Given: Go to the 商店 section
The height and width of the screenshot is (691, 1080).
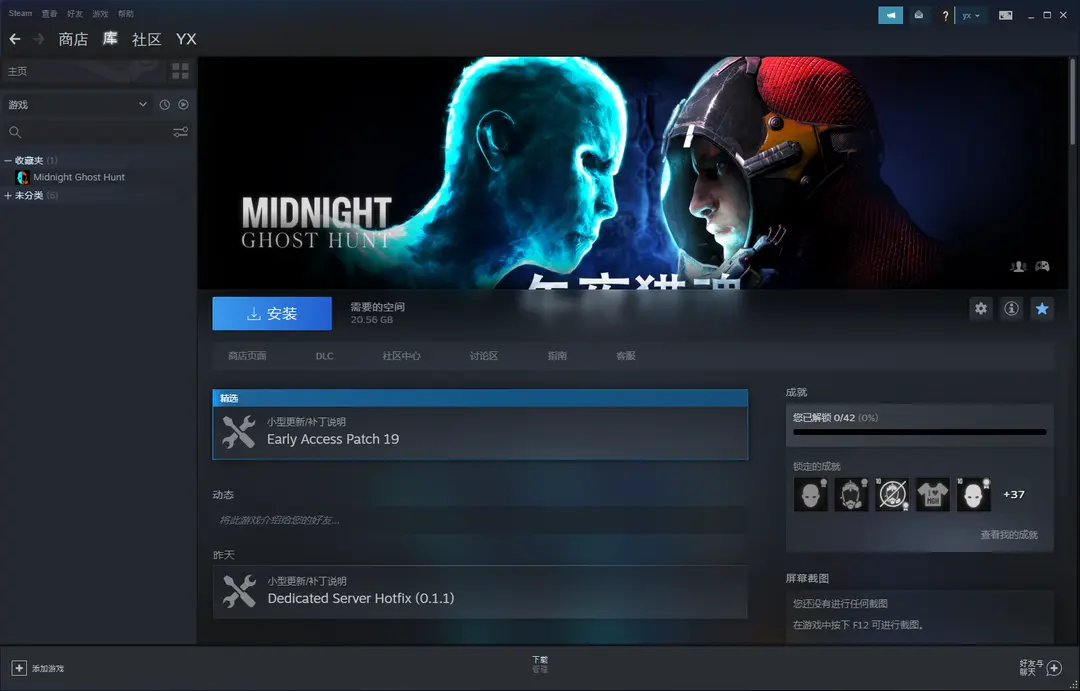Looking at the screenshot, I should coord(73,39).
